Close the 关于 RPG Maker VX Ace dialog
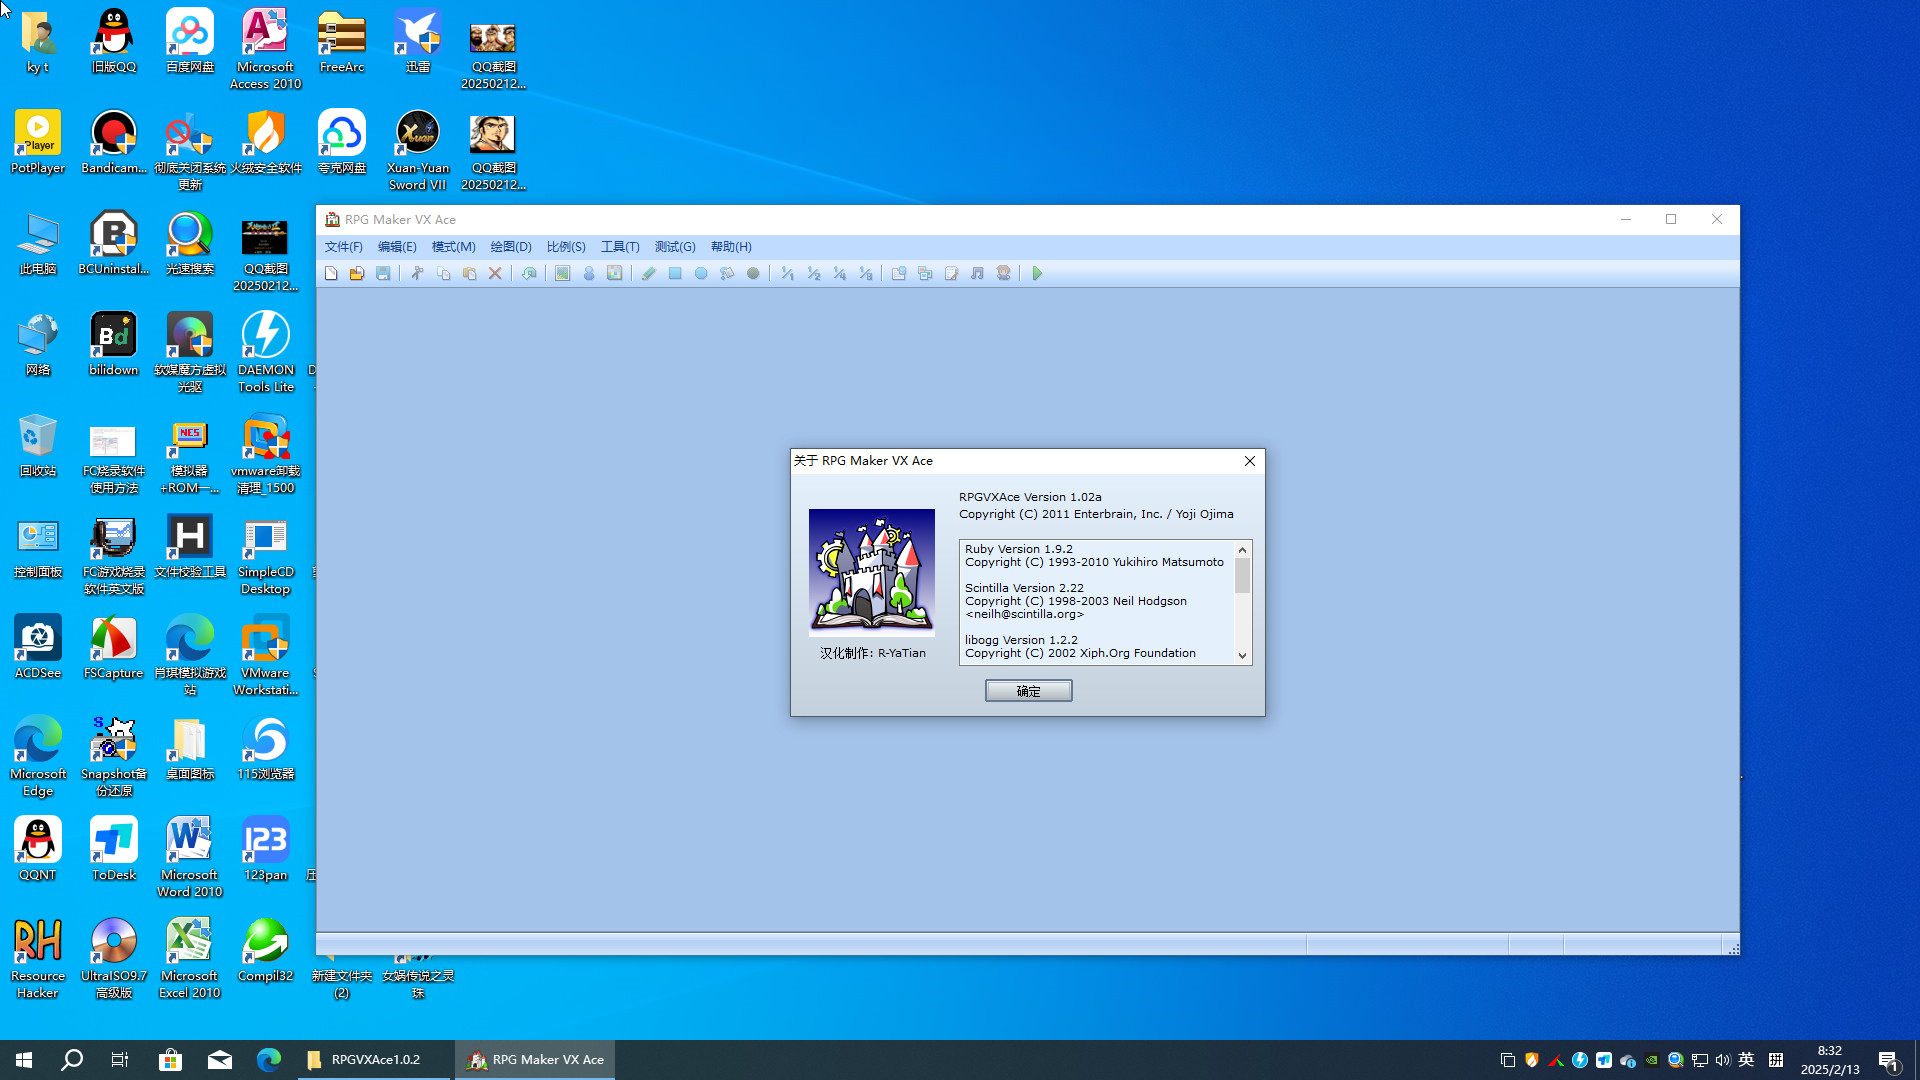The width and height of the screenshot is (1920, 1080). pyautogui.click(x=1249, y=461)
